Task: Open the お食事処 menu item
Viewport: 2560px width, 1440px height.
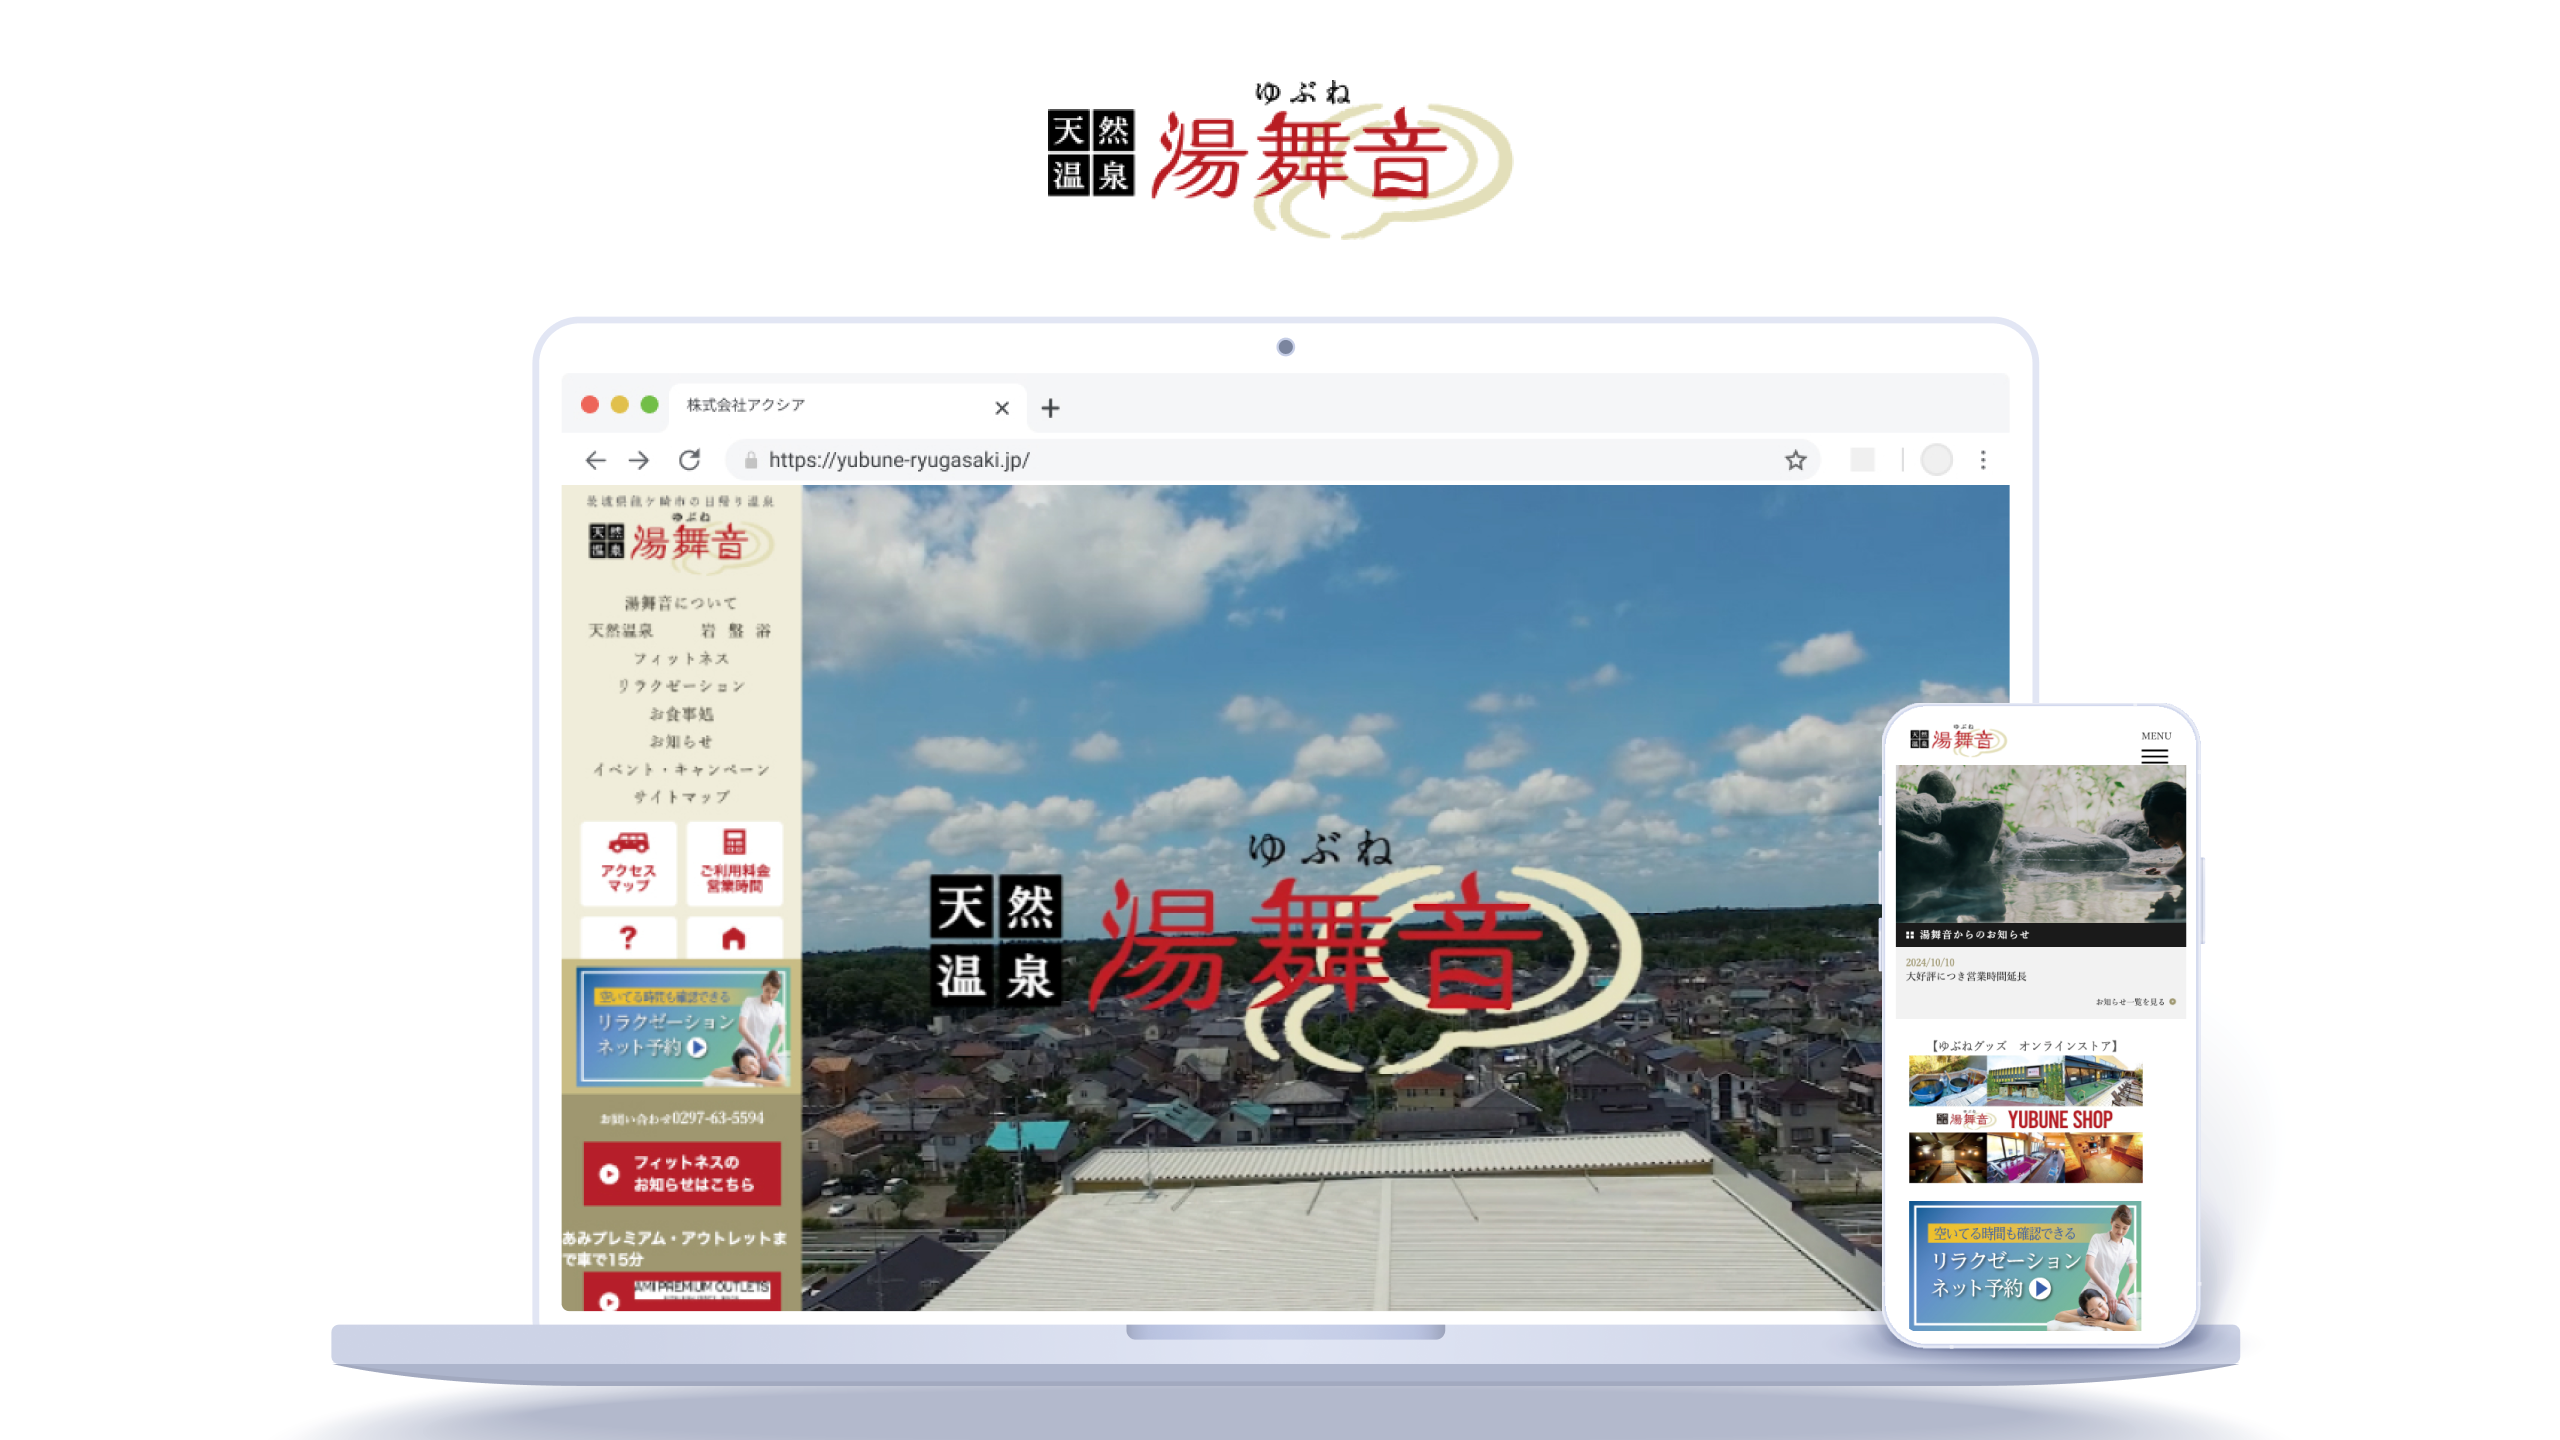Action: [681, 714]
